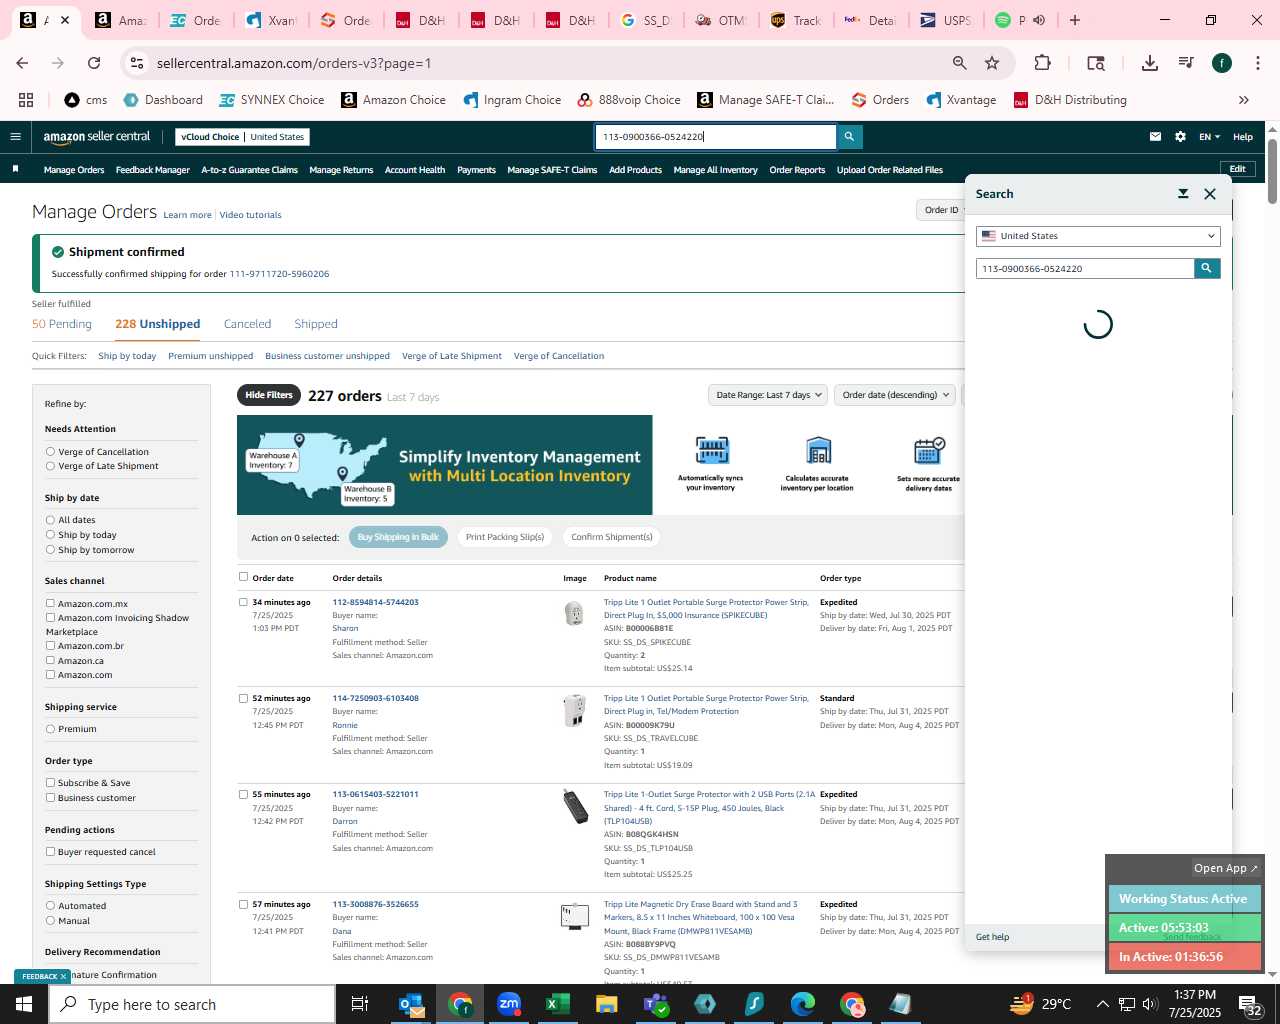Minimize the Search panel
Image resolution: width=1280 pixels, height=1024 pixels.
(1183, 194)
